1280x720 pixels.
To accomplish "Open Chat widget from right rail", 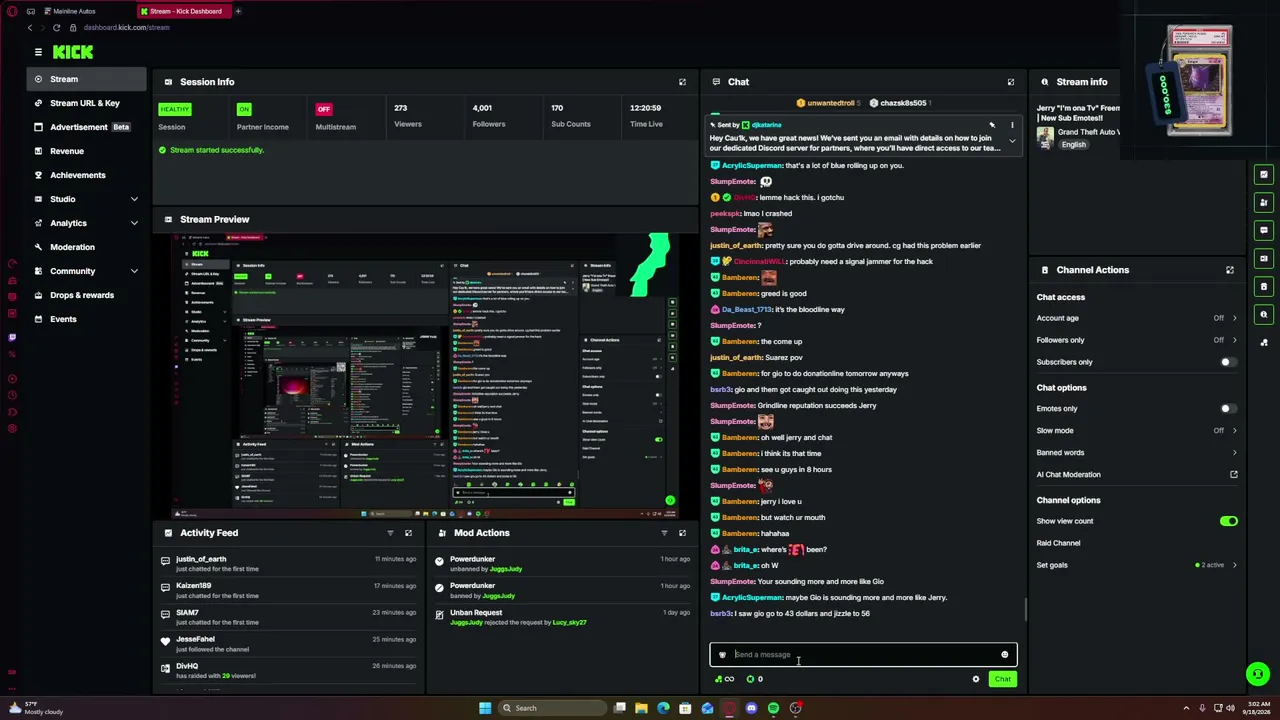I will click(1264, 230).
